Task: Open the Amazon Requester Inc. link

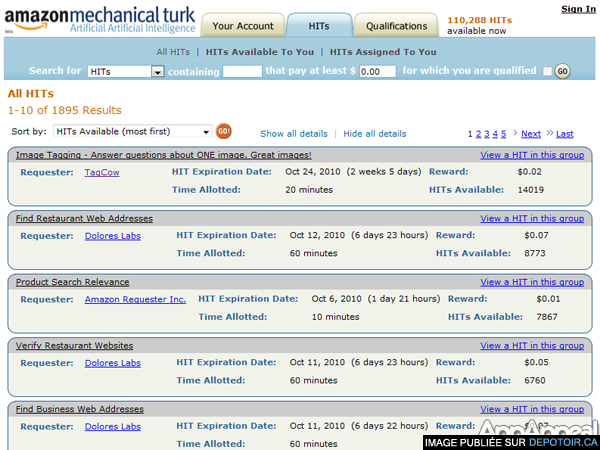Action: (135, 300)
